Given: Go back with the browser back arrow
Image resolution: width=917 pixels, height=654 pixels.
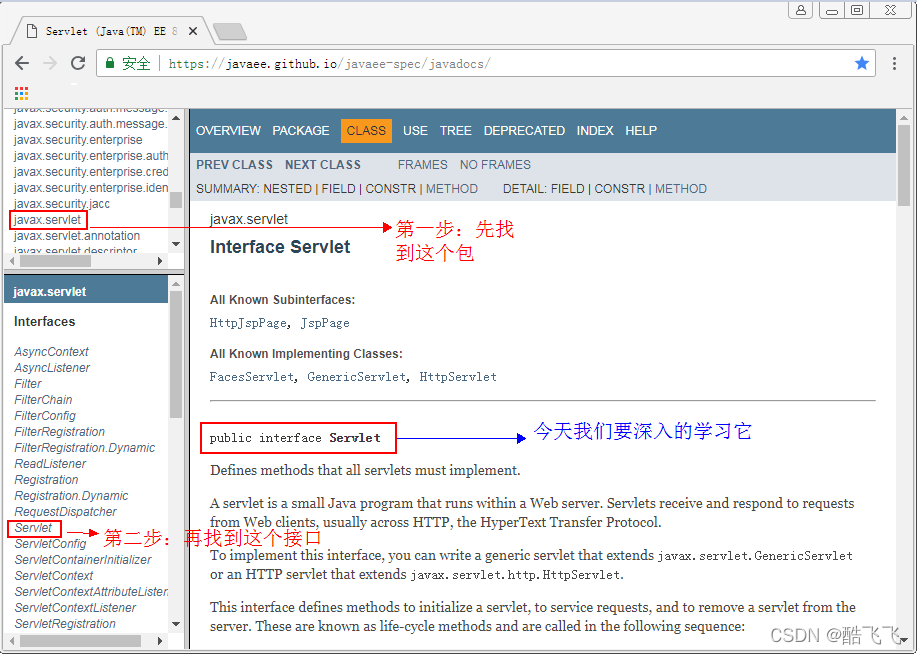Looking at the screenshot, I should (22, 63).
